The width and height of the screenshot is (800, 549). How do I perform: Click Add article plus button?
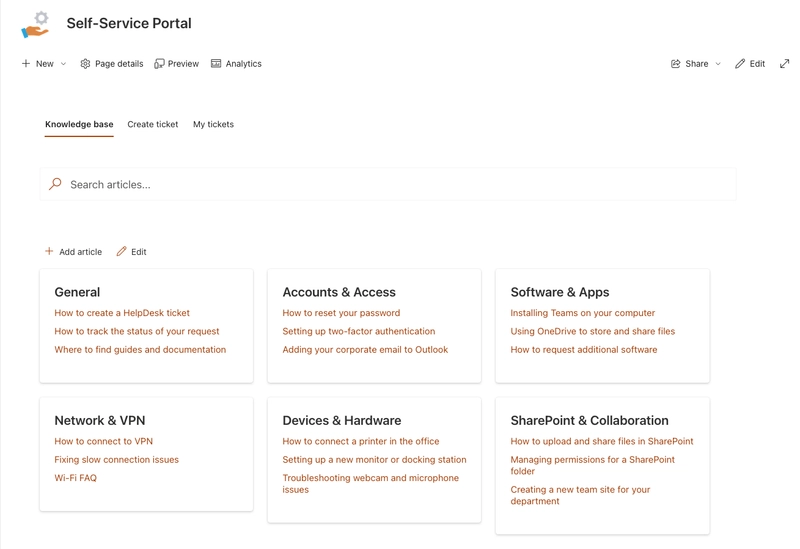(x=49, y=252)
